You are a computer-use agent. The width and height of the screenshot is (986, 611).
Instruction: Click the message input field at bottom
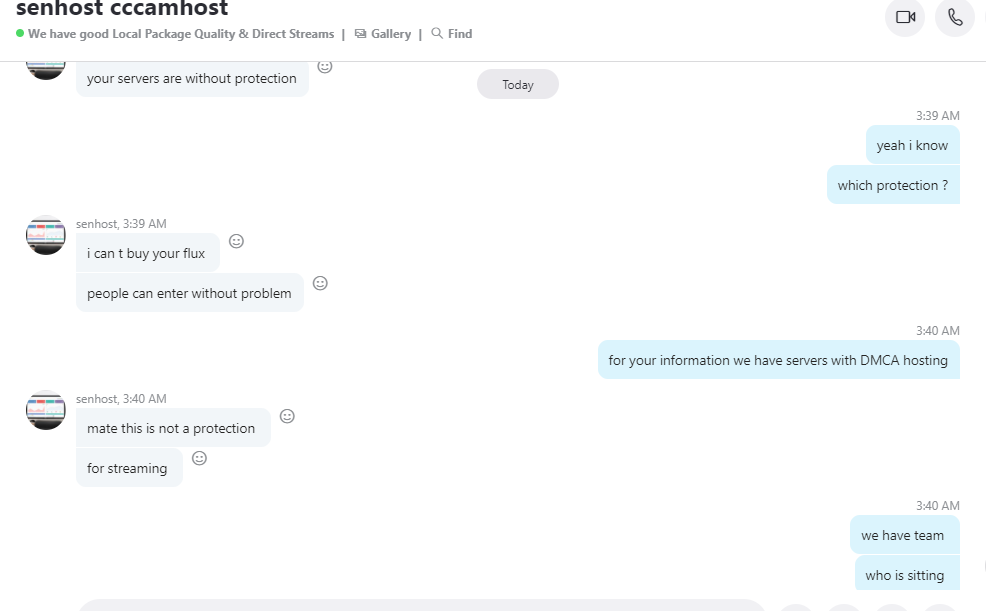coord(421,606)
